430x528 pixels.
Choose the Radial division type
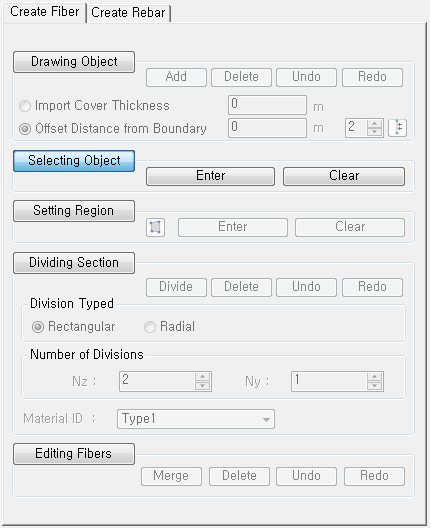click(150, 327)
